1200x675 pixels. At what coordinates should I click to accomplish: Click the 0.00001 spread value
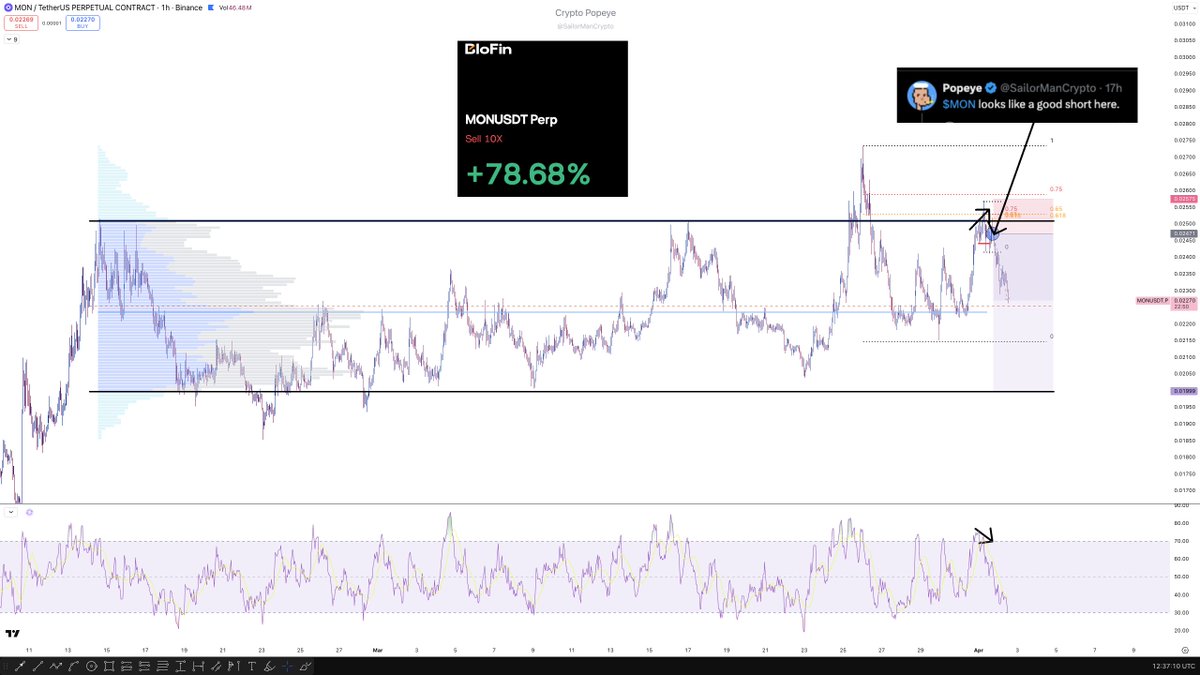[52, 25]
